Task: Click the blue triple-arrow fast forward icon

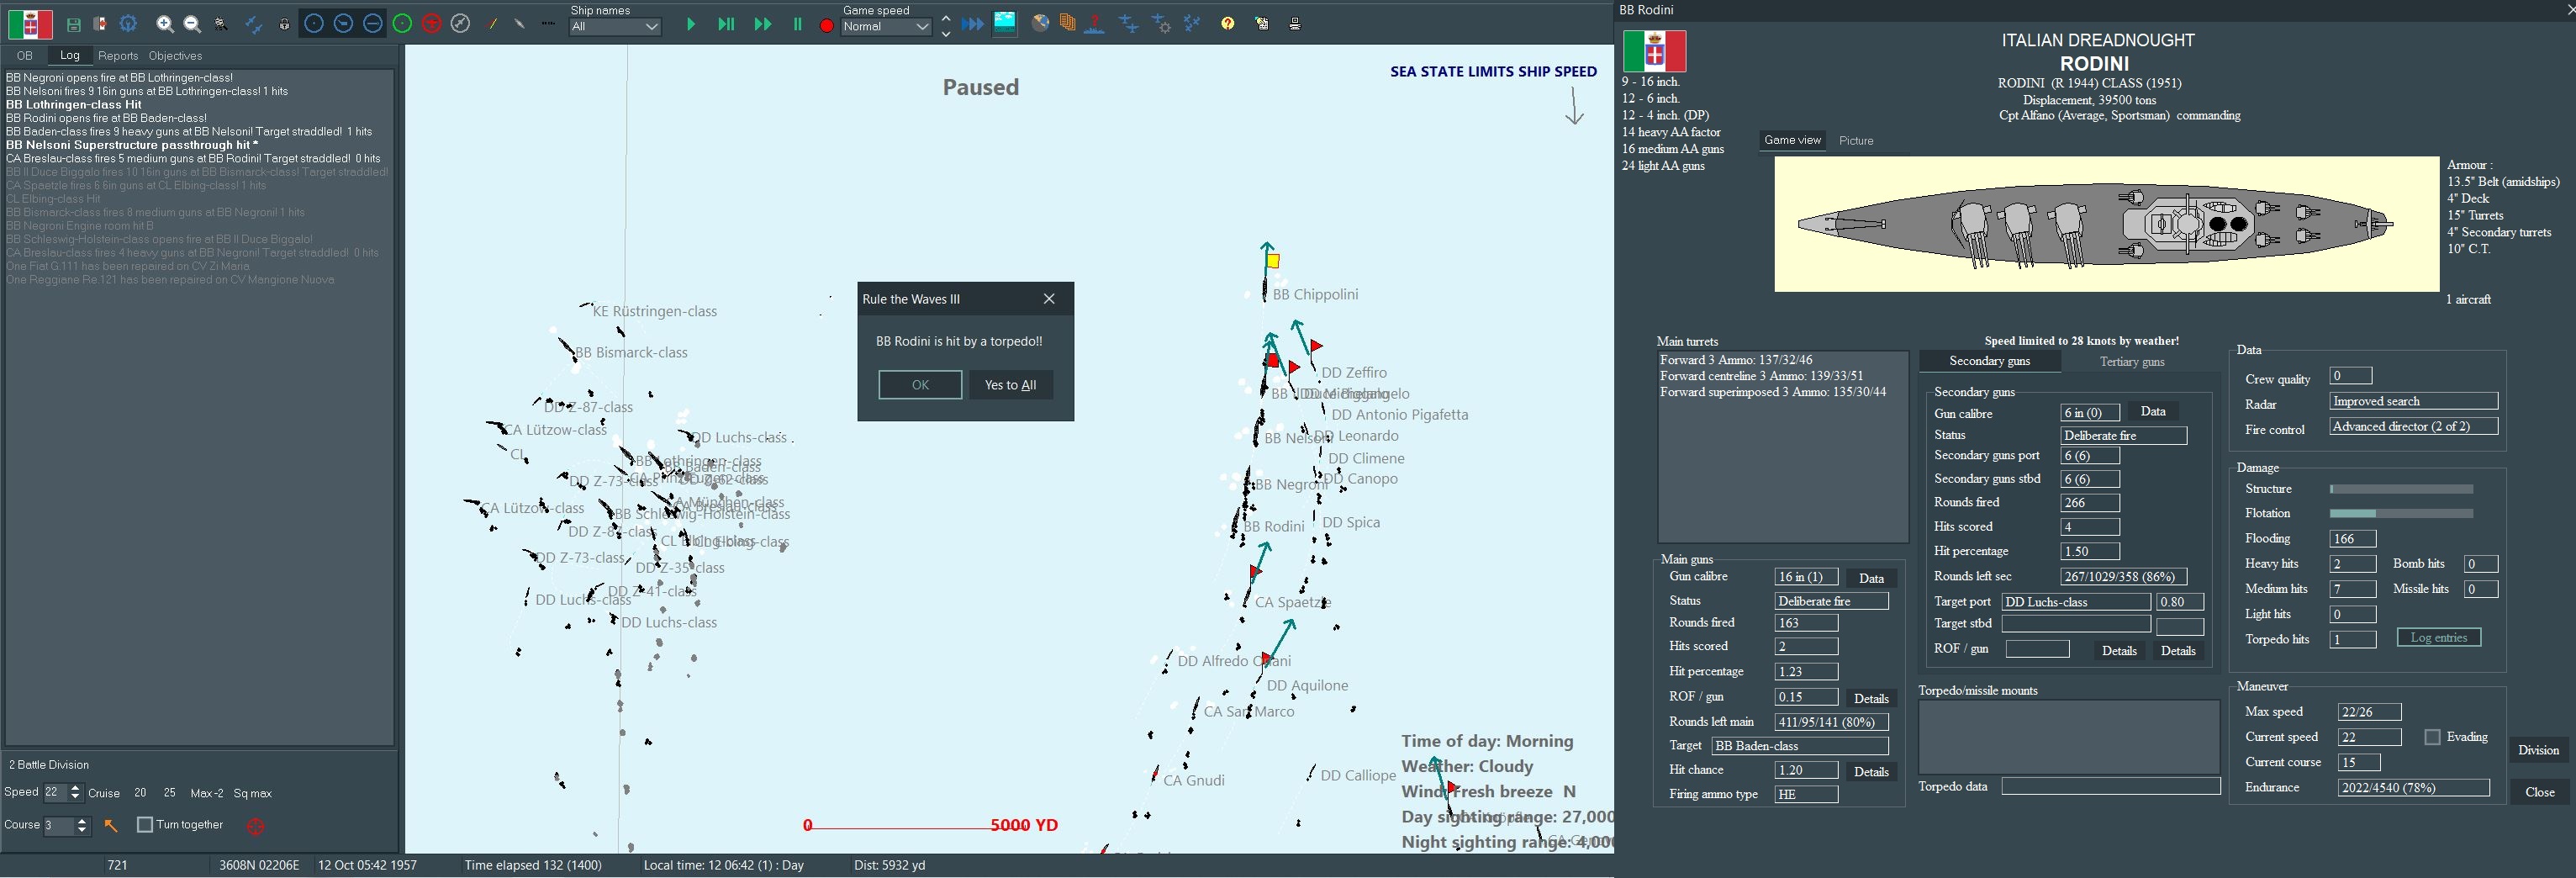Action: pyautogui.click(x=972, y=24)
